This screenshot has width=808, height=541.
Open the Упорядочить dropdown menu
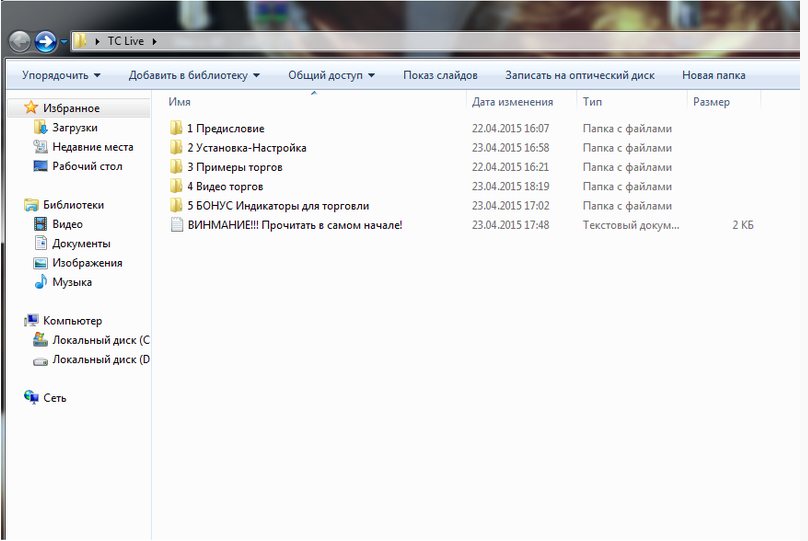tap(61, 75)
